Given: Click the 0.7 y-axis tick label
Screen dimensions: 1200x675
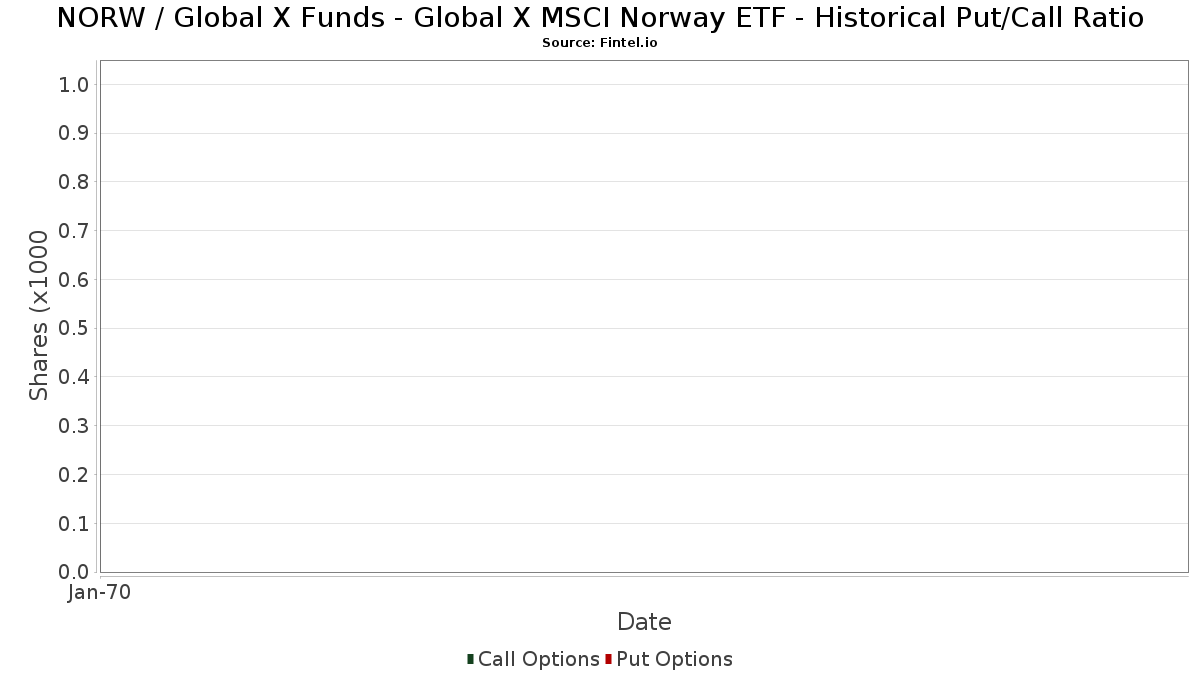Looking at the screenshot, I should [74, 231].
